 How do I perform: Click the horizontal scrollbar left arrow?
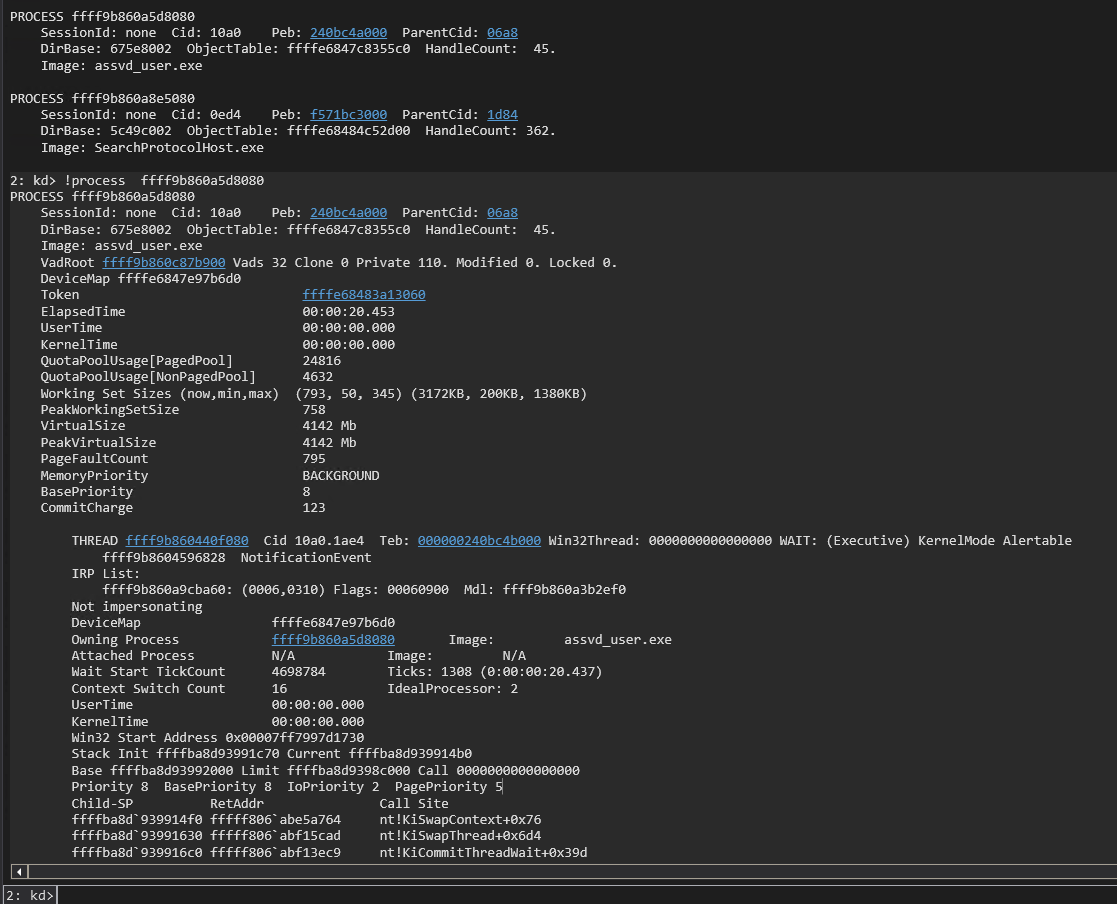[17, 872]
